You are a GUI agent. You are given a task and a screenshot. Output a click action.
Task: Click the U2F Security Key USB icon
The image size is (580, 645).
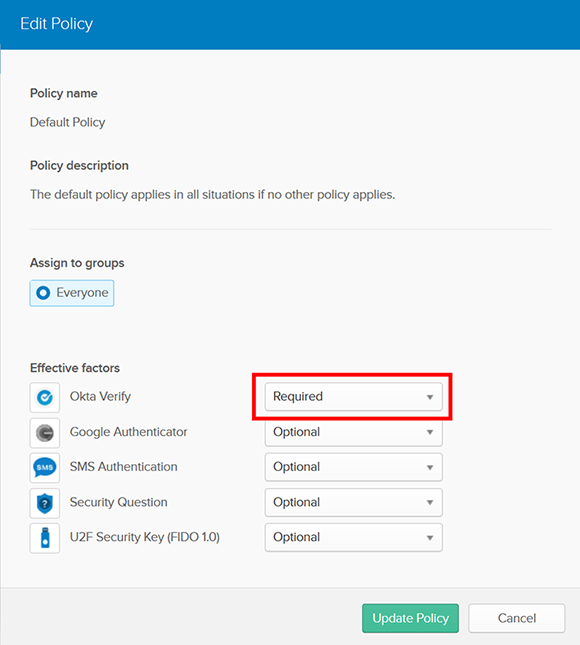[45, 538]
